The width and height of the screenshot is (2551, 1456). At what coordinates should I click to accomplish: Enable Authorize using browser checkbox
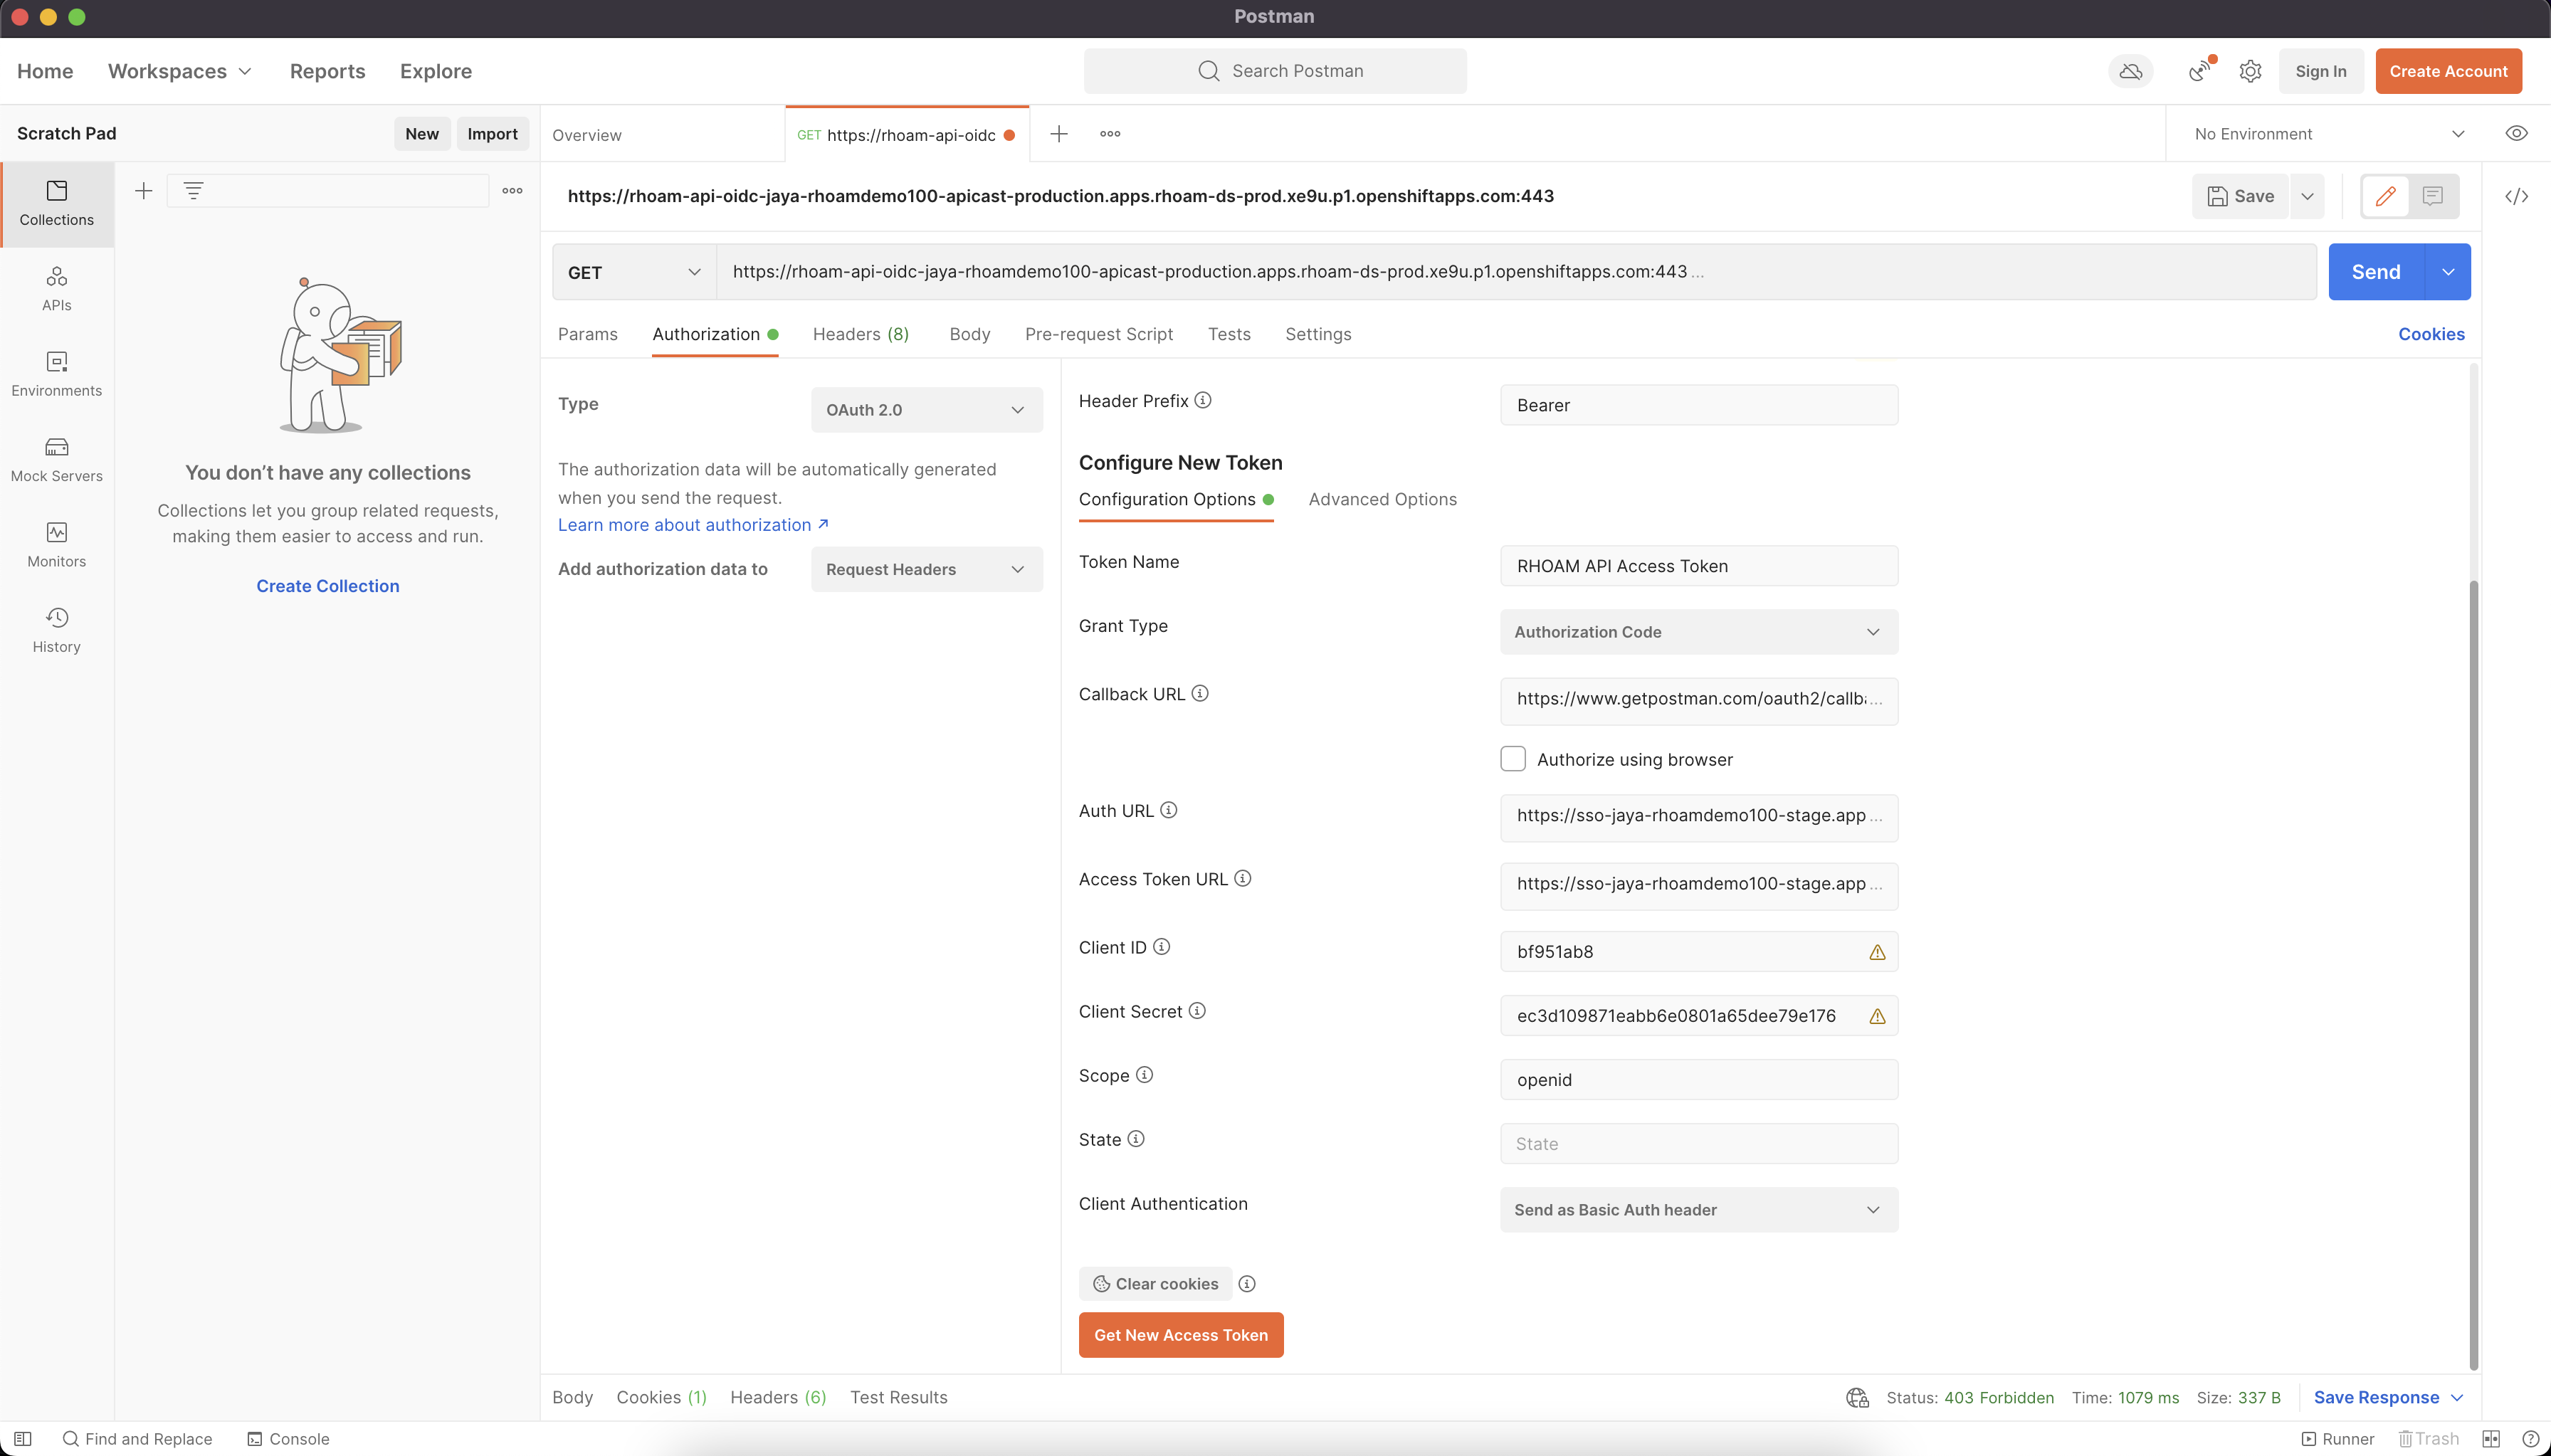click(x=1512, y=759)
